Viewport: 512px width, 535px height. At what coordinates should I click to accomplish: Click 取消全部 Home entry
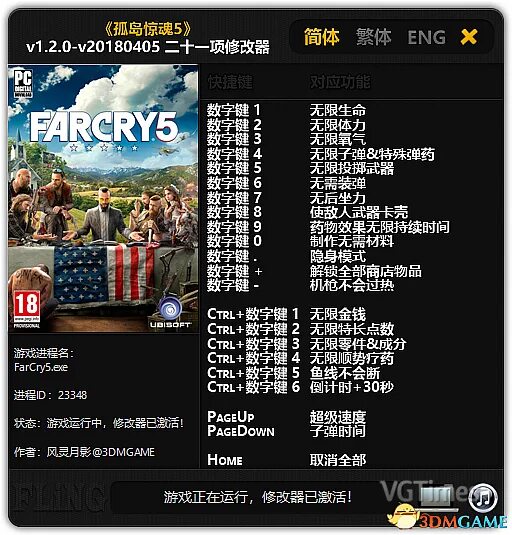pyautogui.click(x=338, y=460)
